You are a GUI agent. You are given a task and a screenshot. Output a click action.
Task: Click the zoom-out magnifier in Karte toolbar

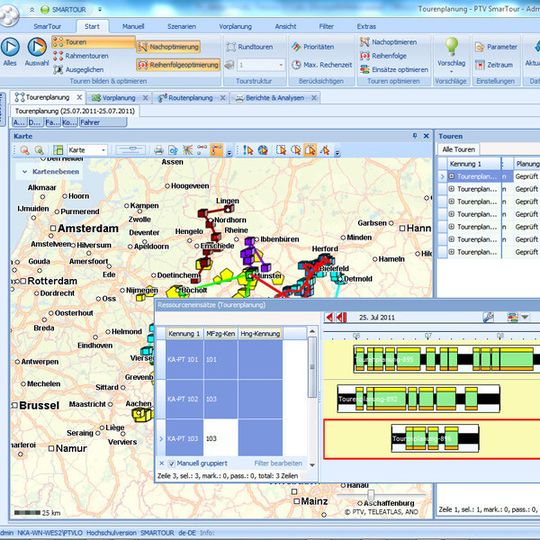(x=24, y=150)
